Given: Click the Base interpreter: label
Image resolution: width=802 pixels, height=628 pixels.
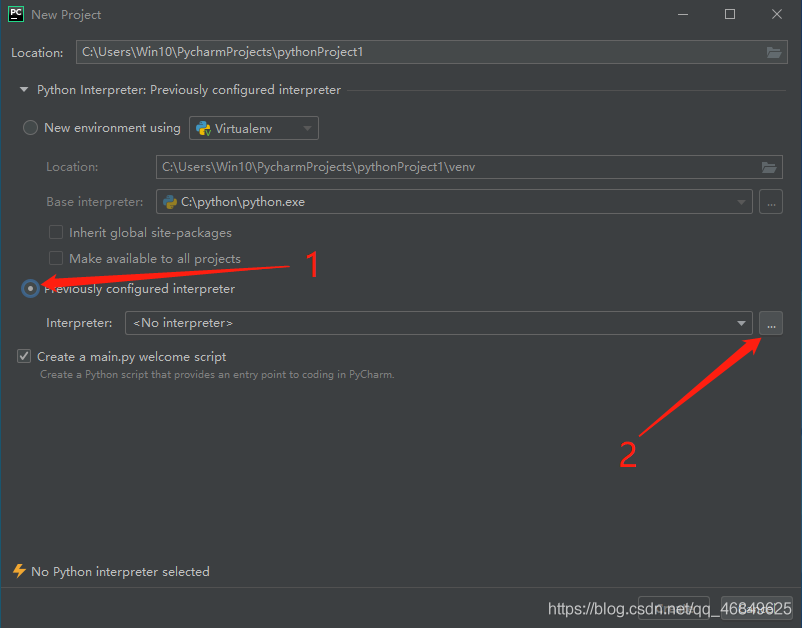Looking at the screenshot, I should (x=95, y=202).
